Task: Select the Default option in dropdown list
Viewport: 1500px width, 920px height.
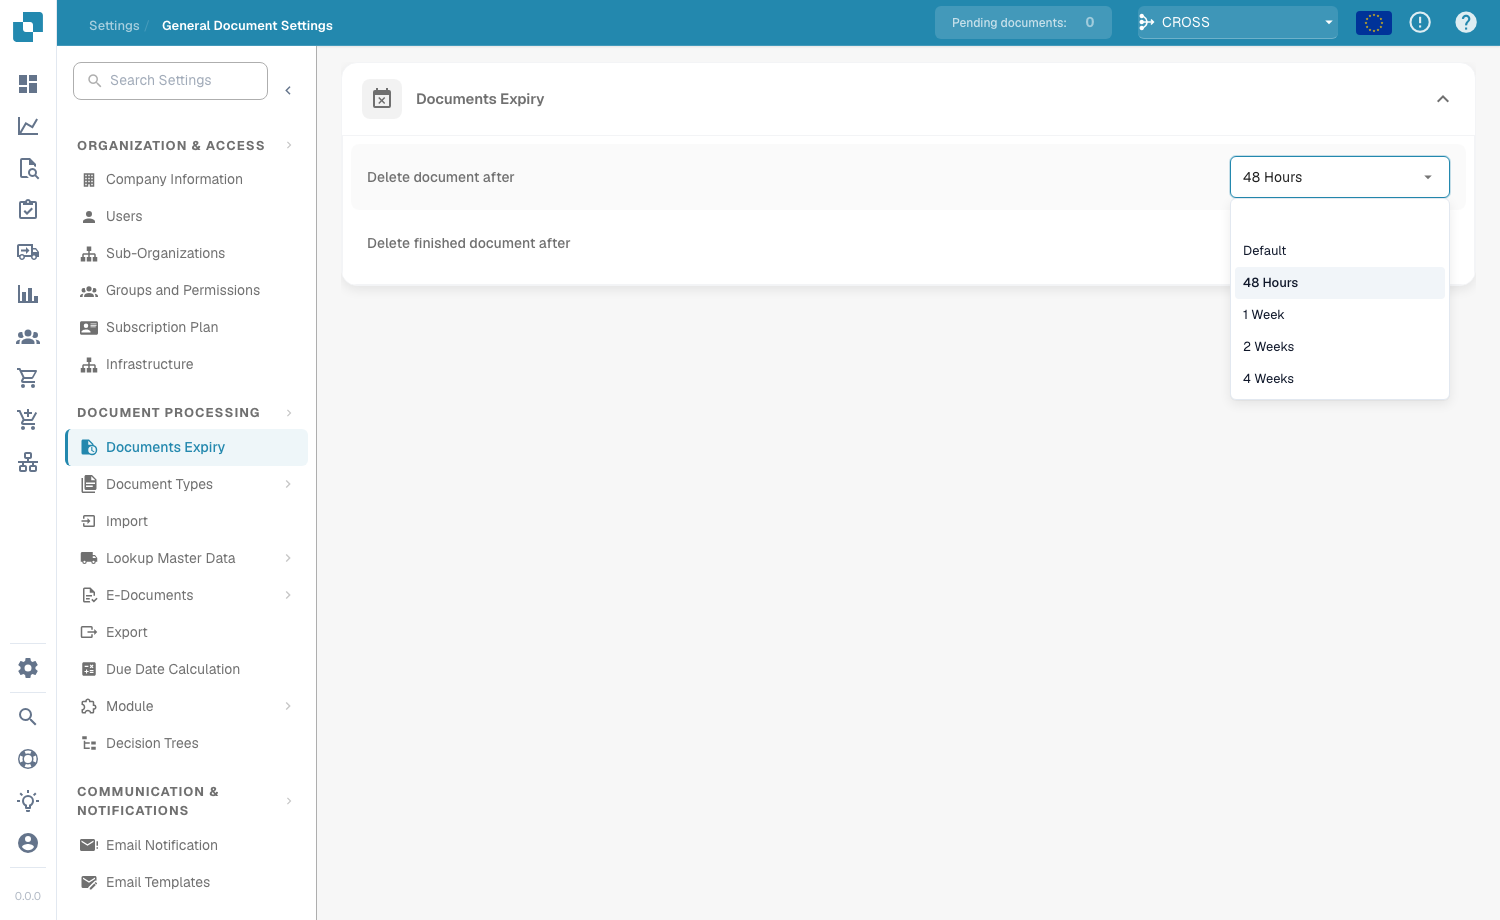Action: [x=1340, y=251]
